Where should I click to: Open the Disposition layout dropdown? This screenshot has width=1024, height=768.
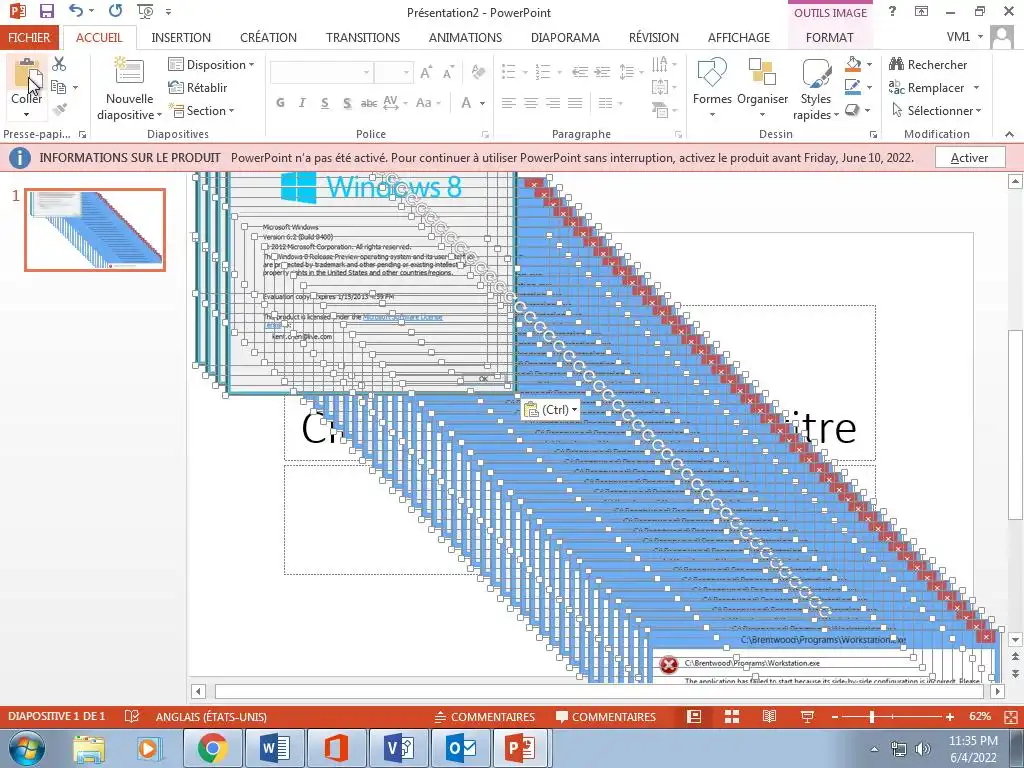coord(212,64)
